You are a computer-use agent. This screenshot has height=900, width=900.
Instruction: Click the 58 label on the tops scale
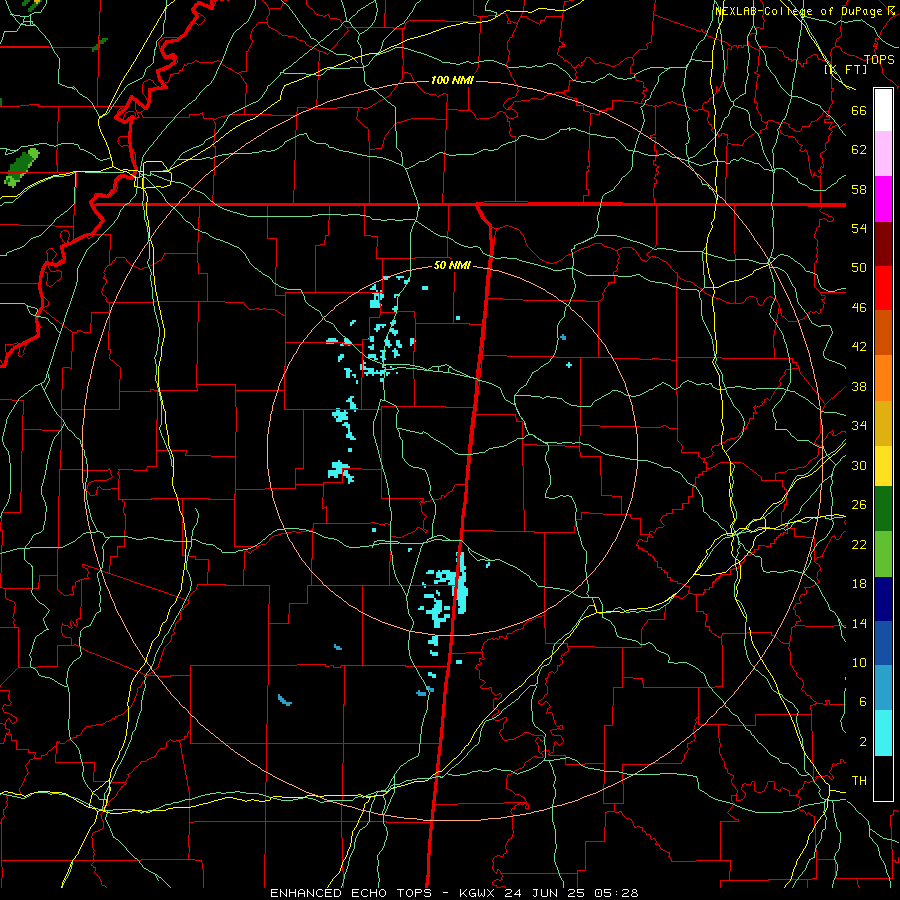859,189
